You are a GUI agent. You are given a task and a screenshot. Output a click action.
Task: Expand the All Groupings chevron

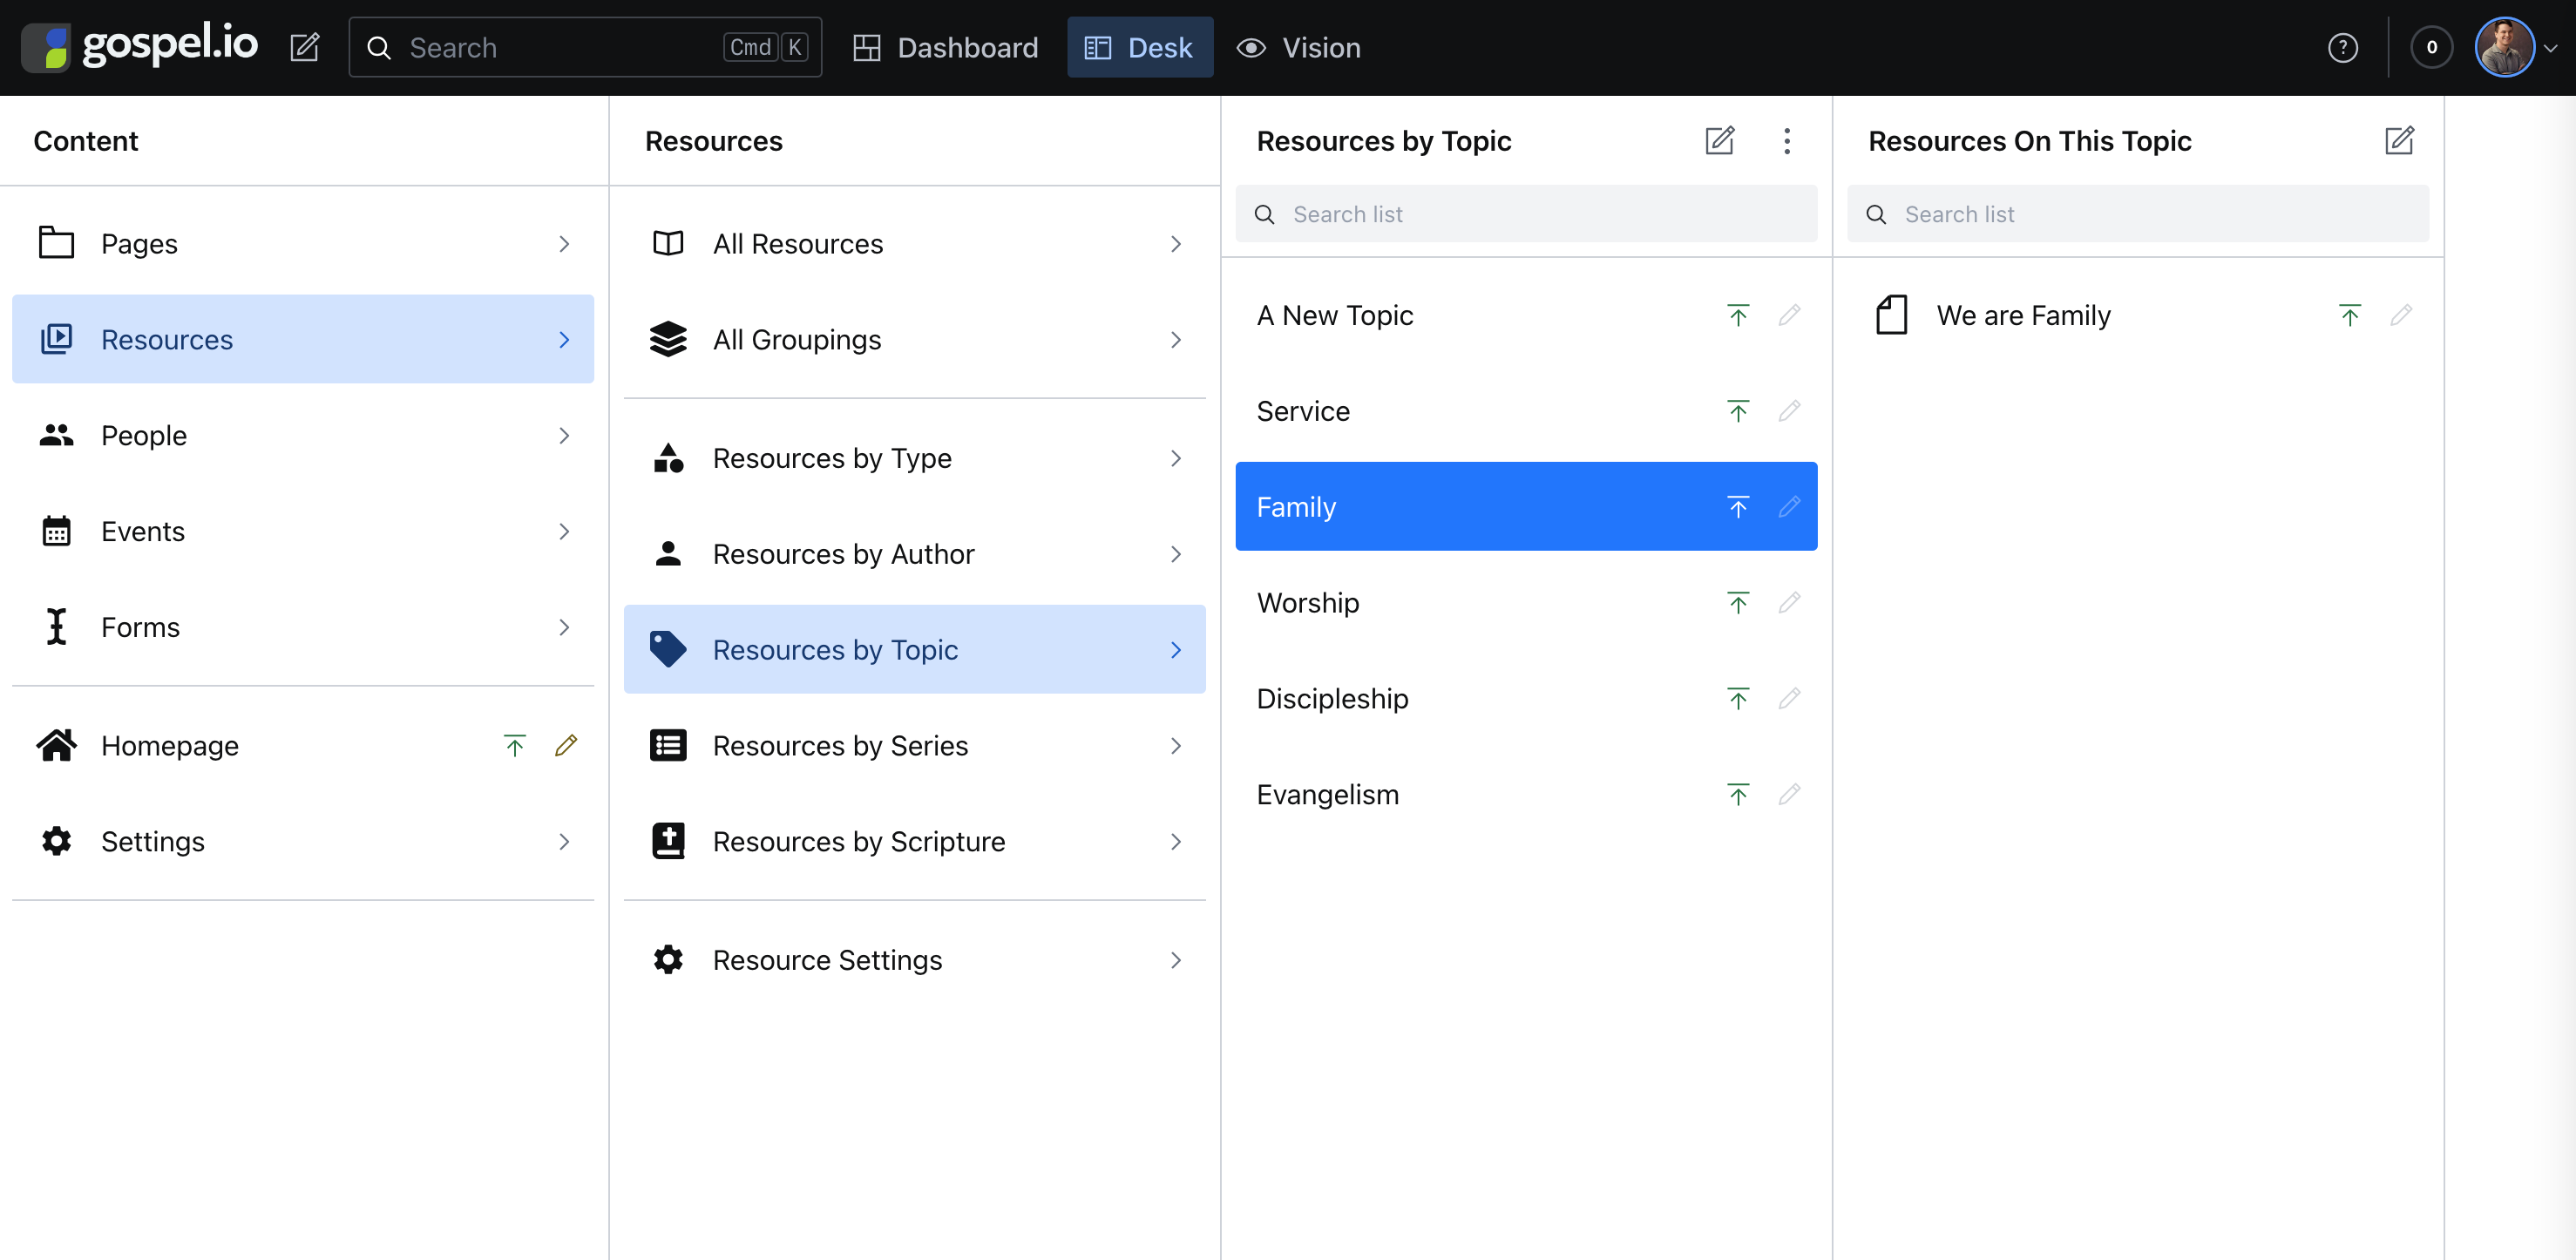tap(1176, 339)
